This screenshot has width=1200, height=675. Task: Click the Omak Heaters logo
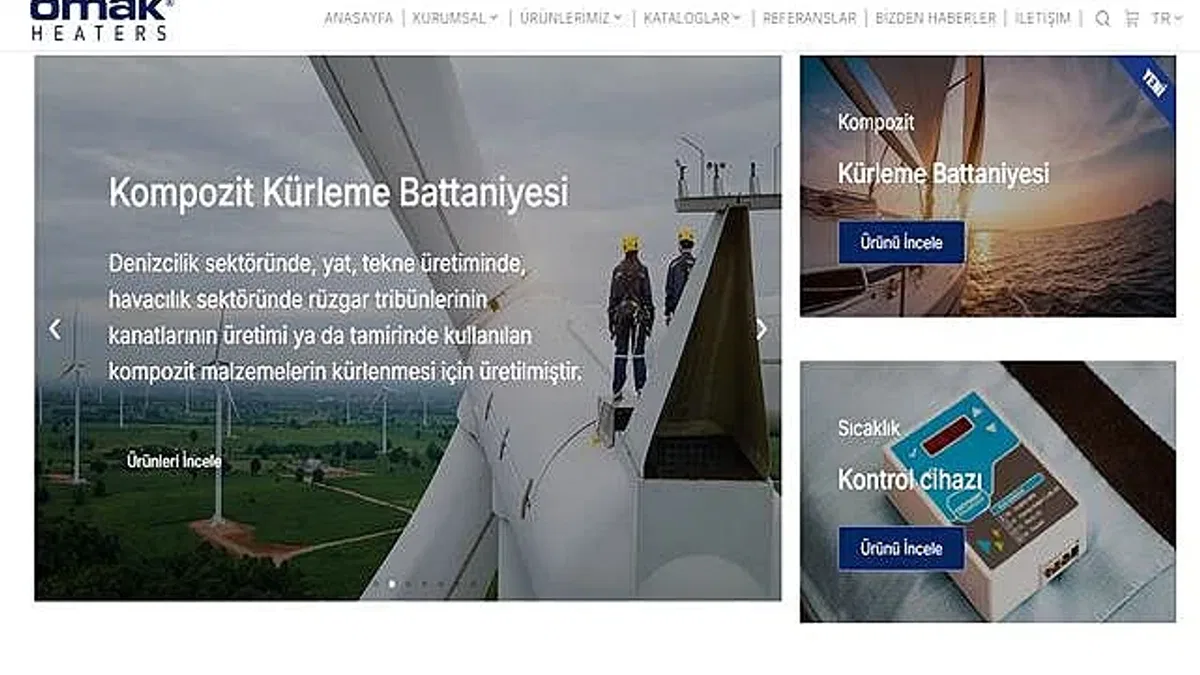101,19
